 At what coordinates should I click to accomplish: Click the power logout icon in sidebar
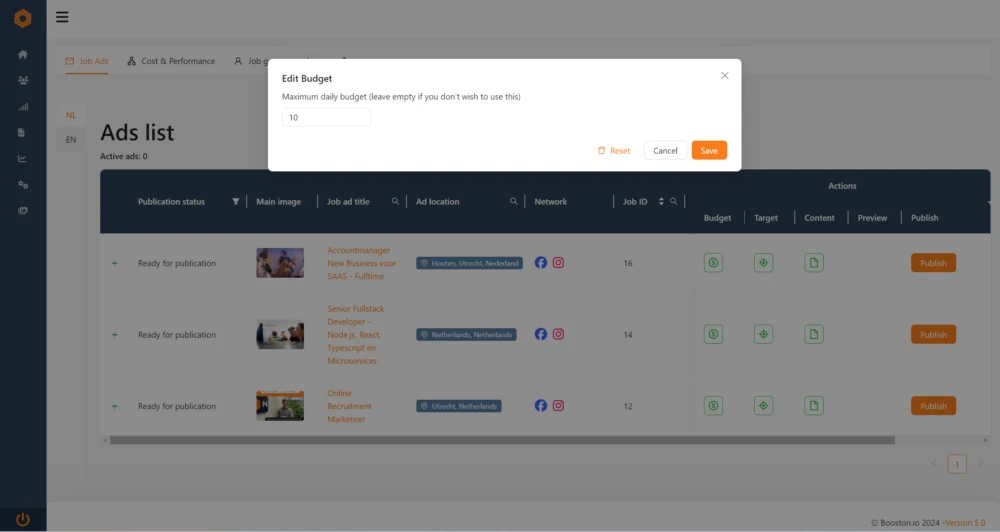(23, 519)
